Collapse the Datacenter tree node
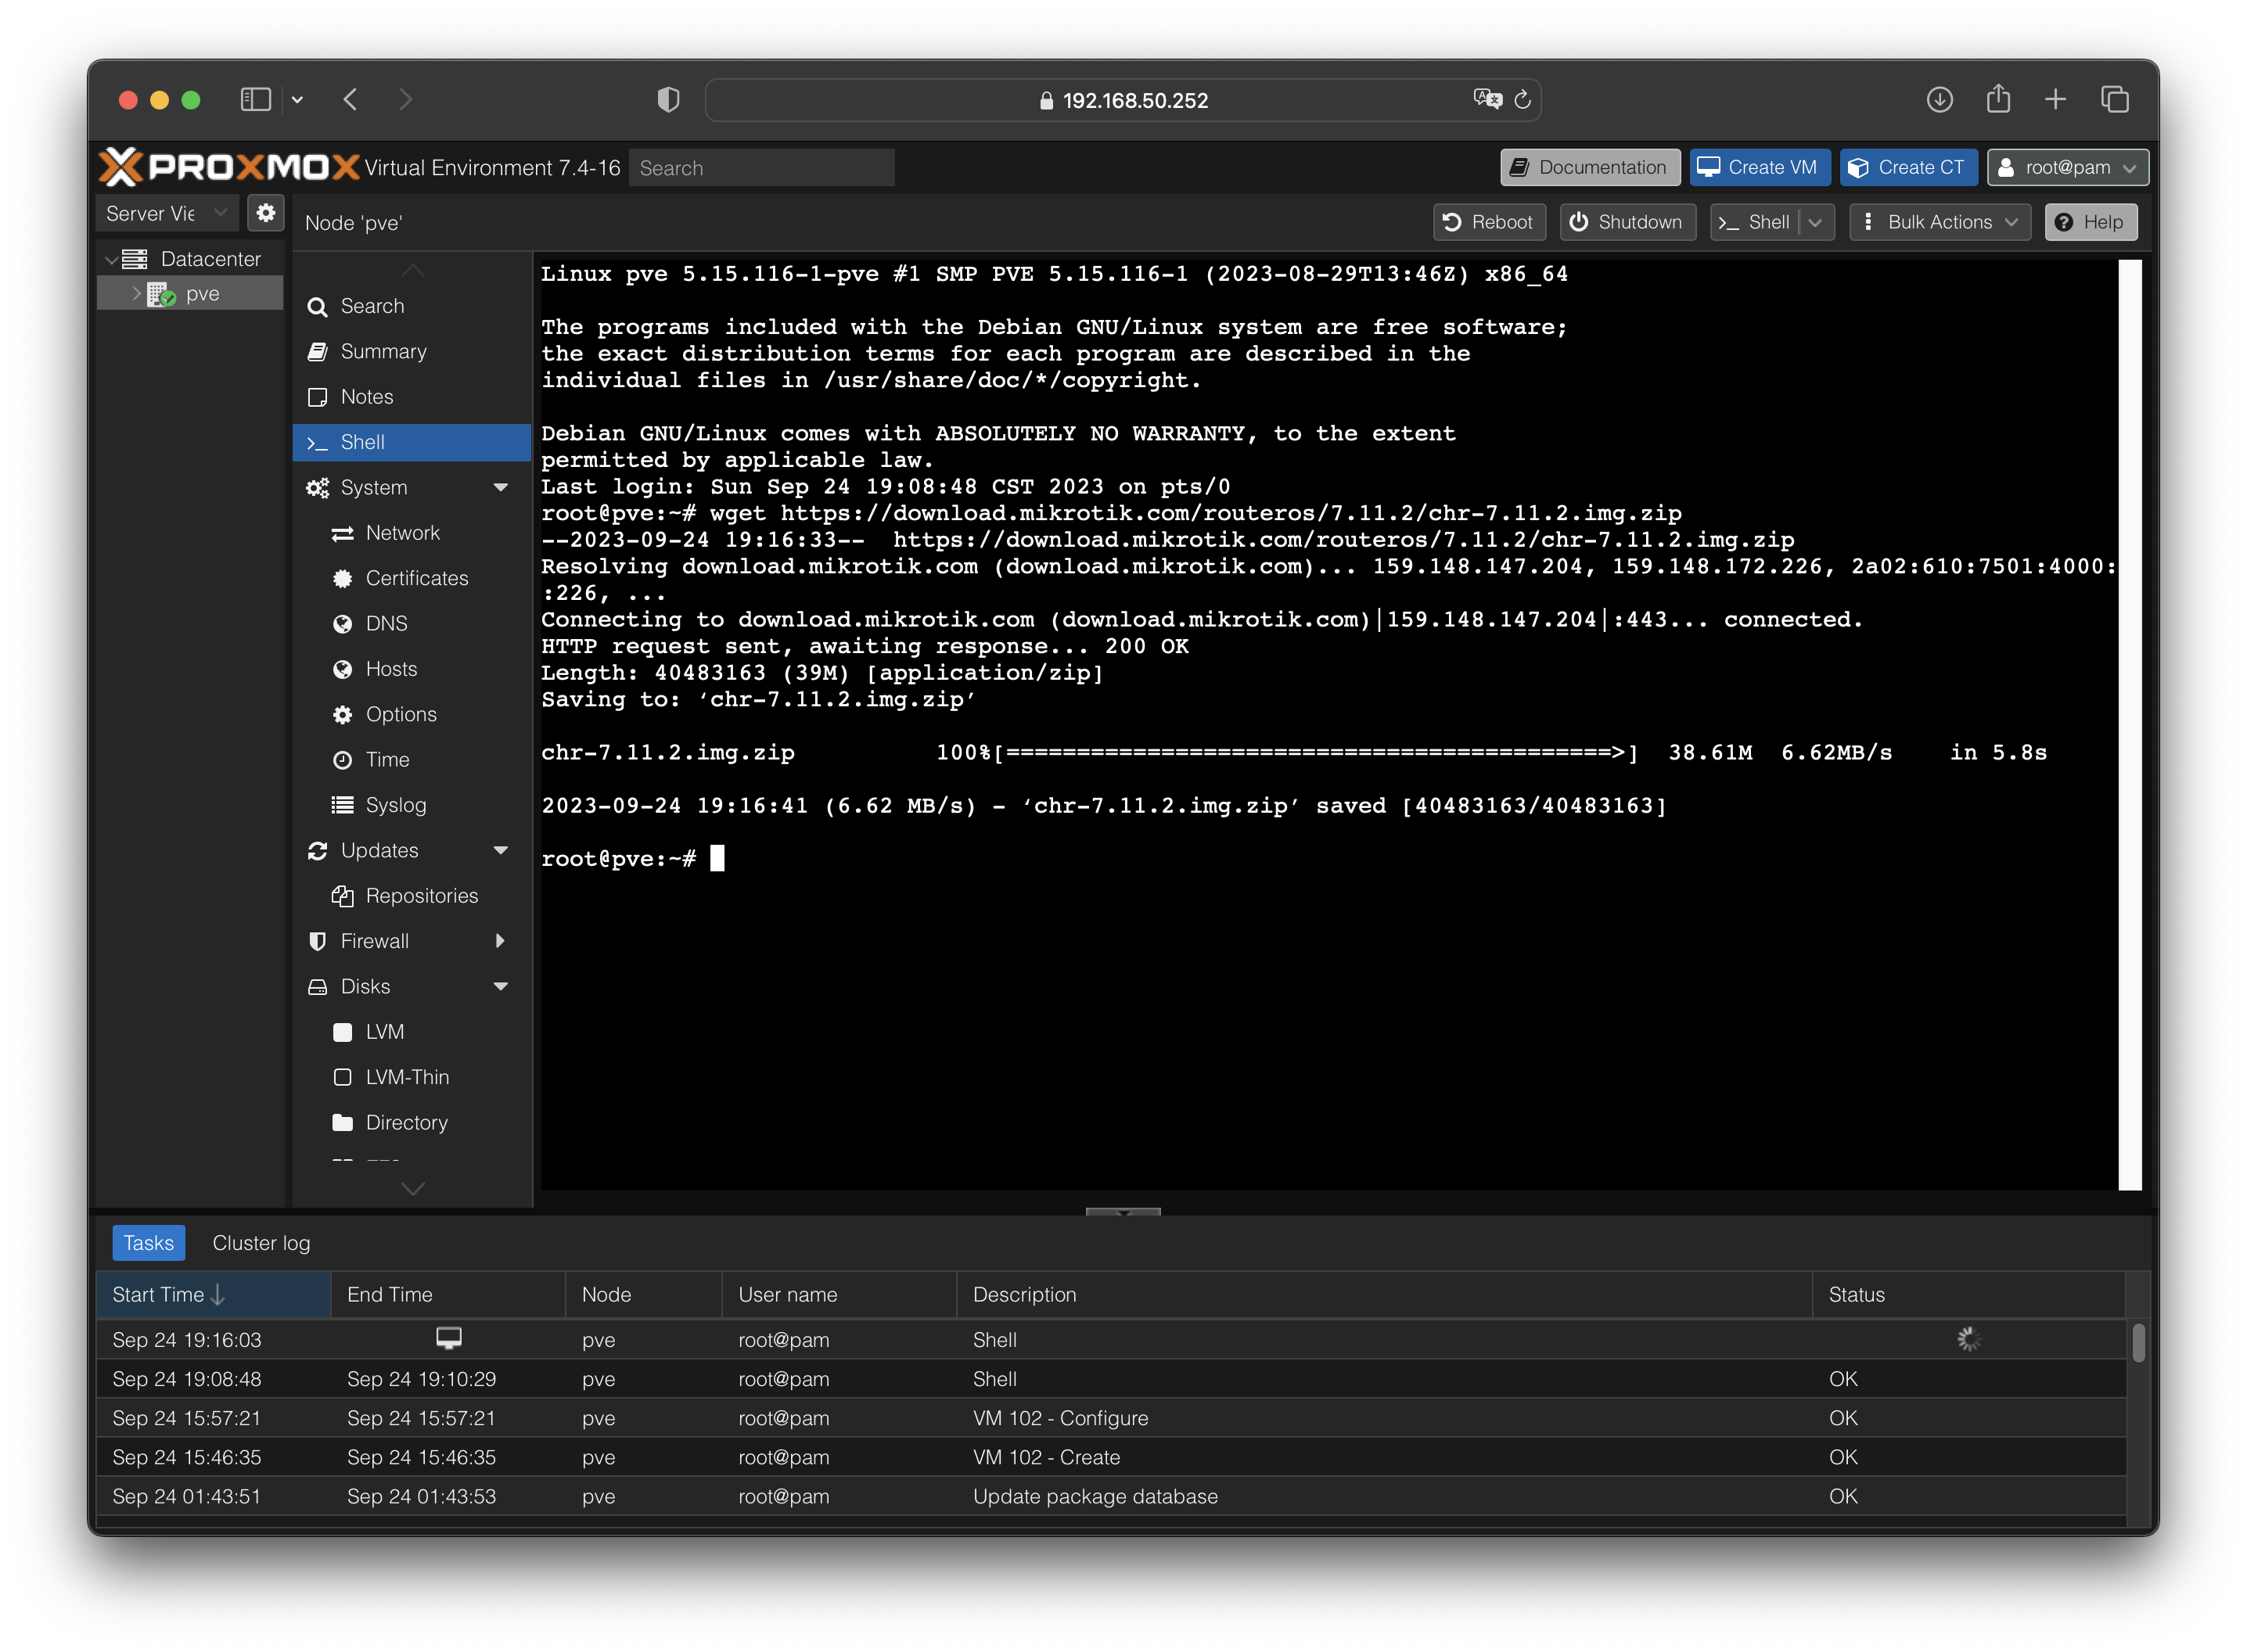Viewport: 2247px width, 1652px height. tap(111, 260)
